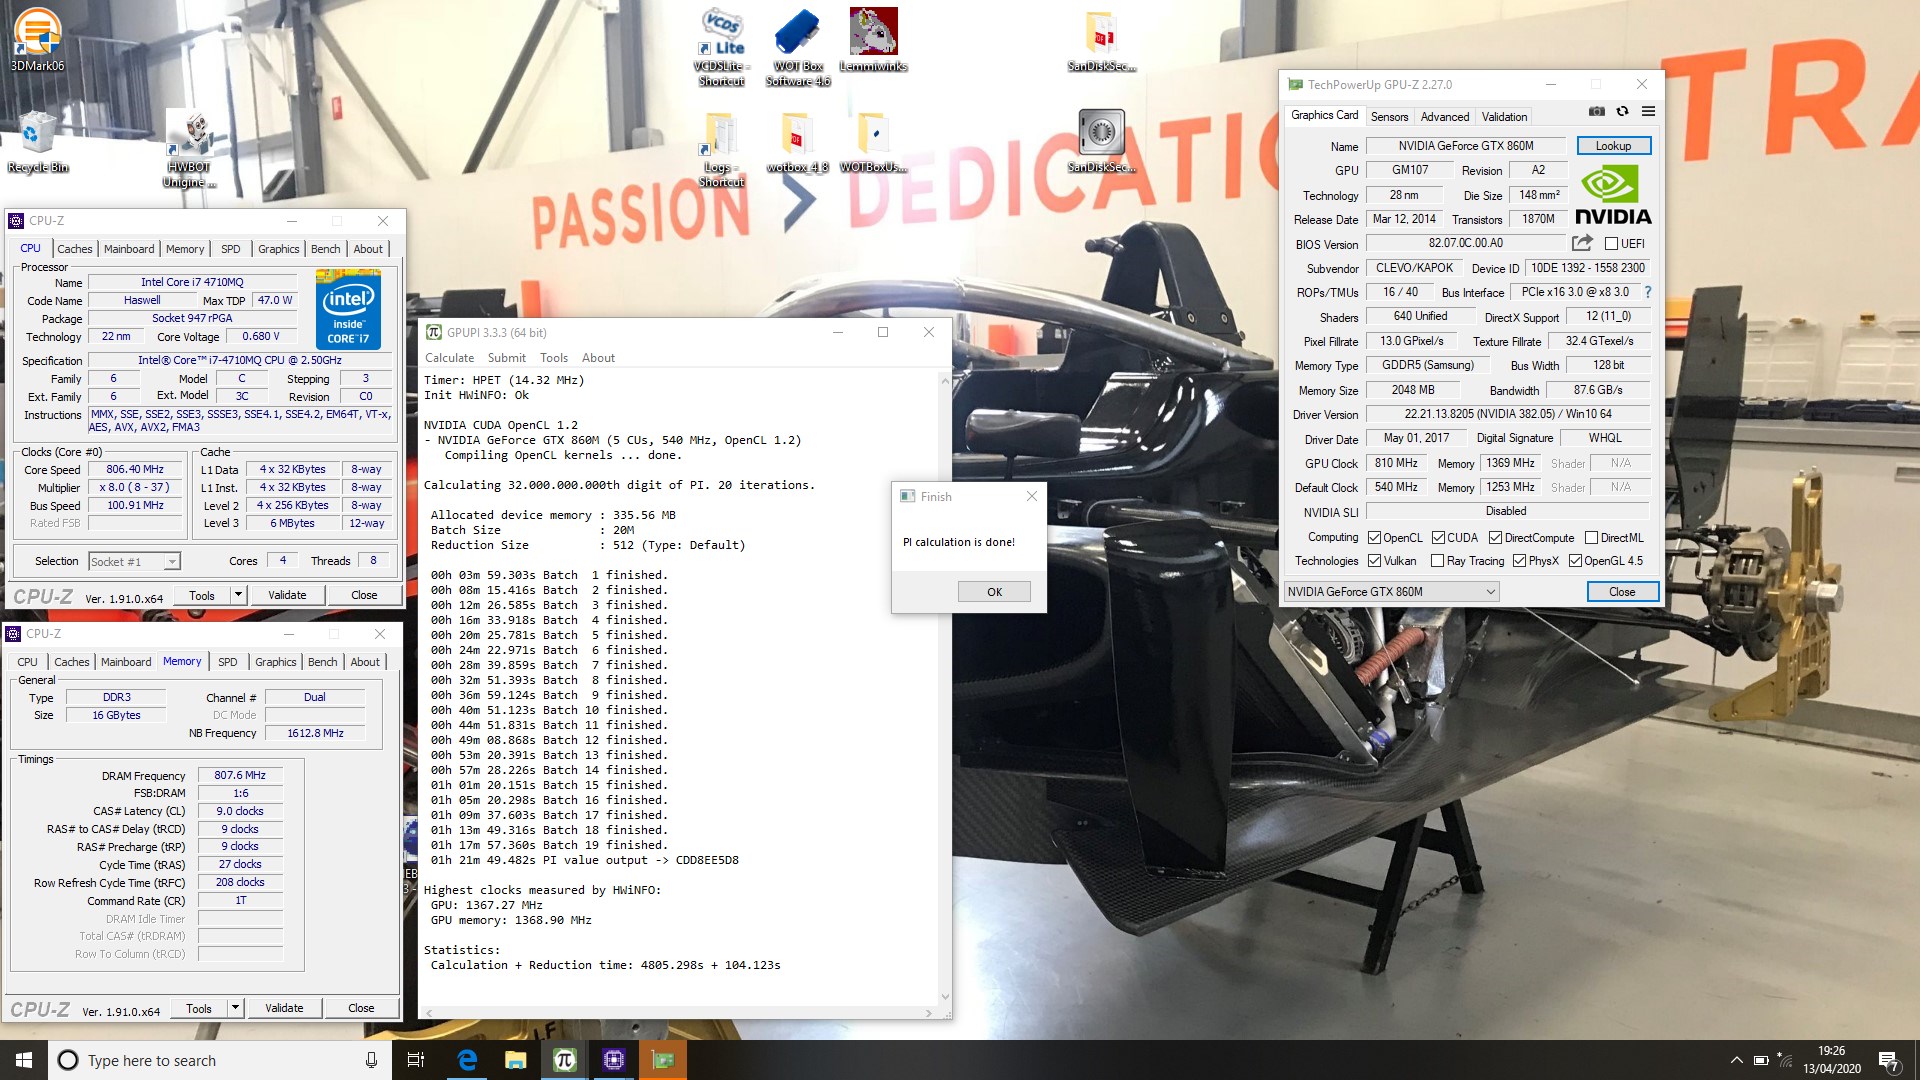Toggle the PhysX checkbox
This screenshot has height=1080, width=1920.
tap(1519, 561)
